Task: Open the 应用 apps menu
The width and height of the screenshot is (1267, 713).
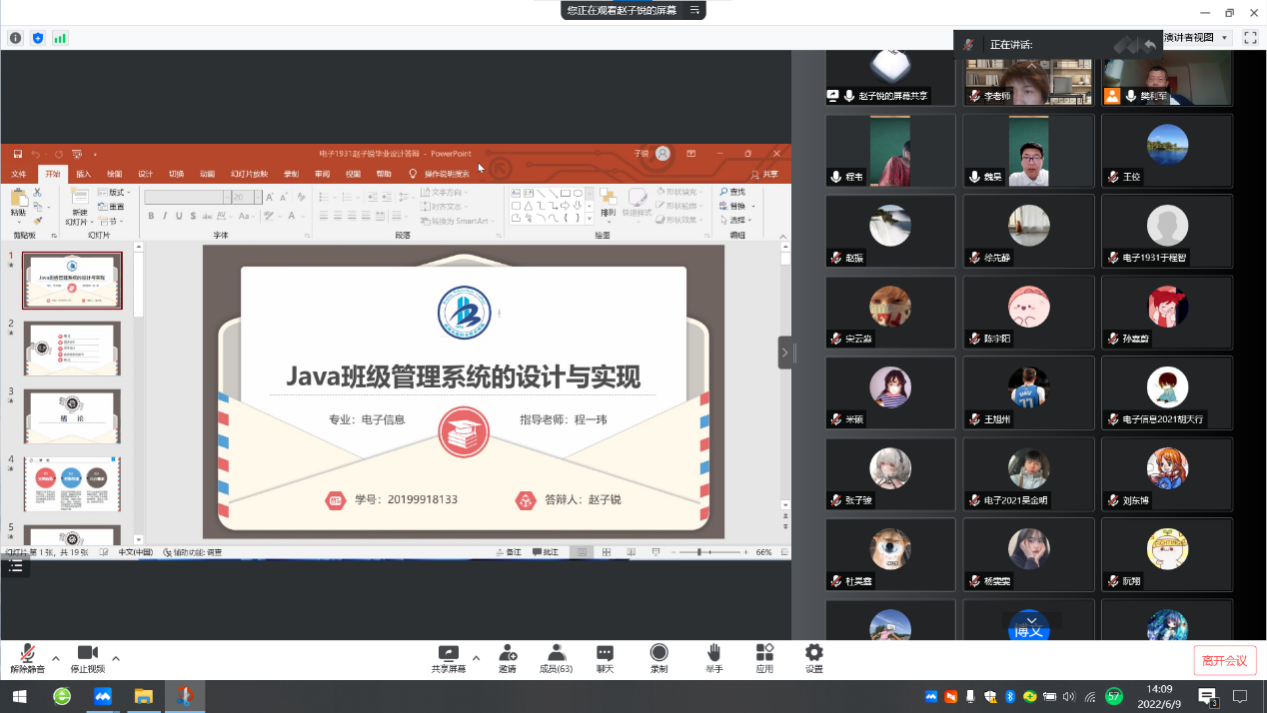Action: point(765,659)
